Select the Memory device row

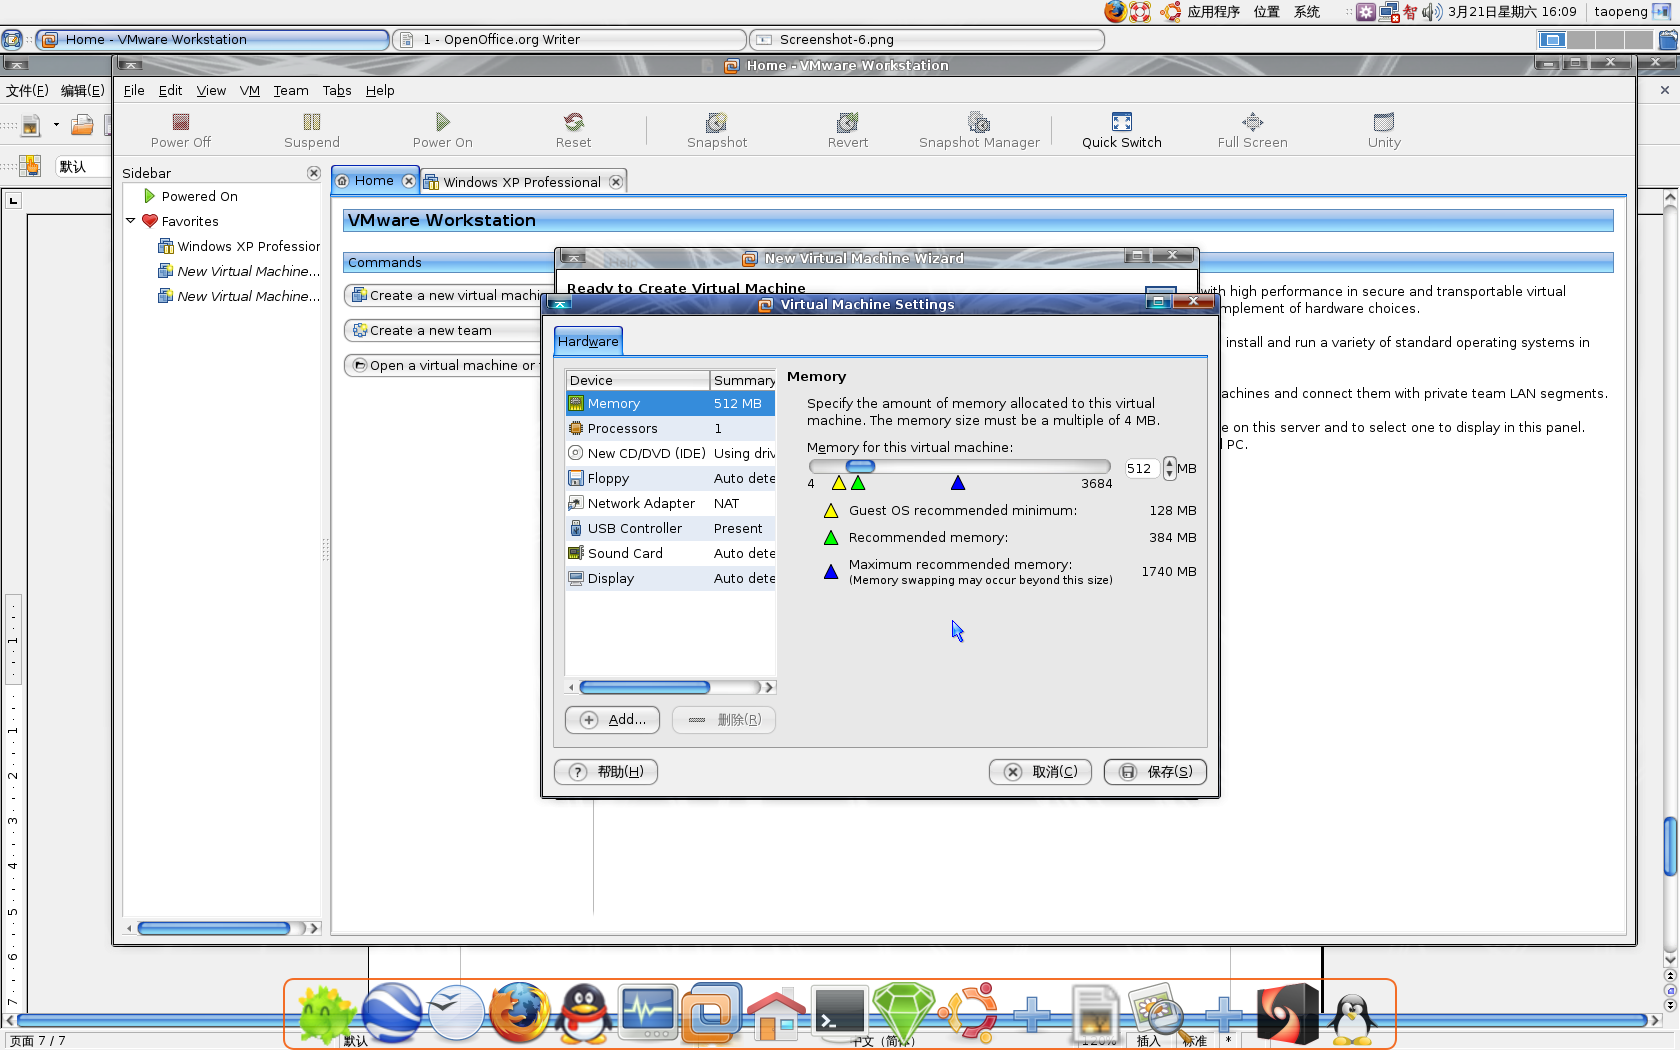[x=670, y=403]
